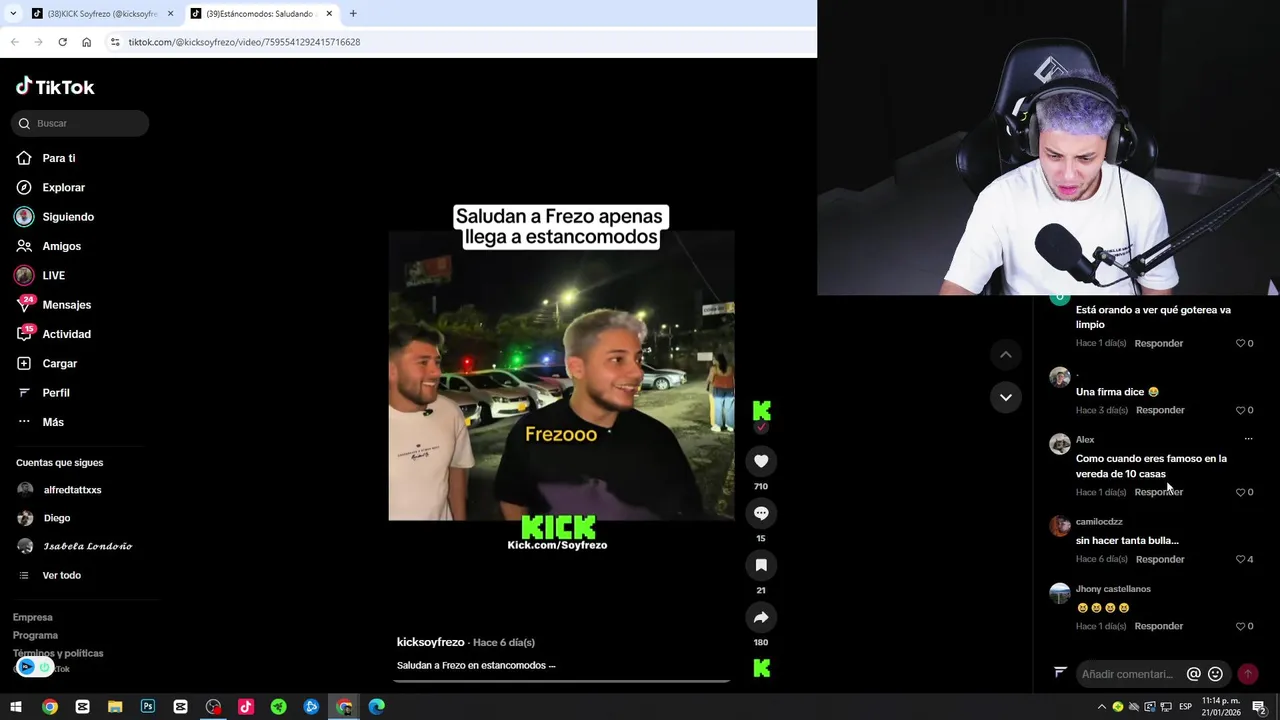Reply to the 'goterea va limpio' comment
The height and width of the screenshot is (720, 1280).
(1158, 343)
